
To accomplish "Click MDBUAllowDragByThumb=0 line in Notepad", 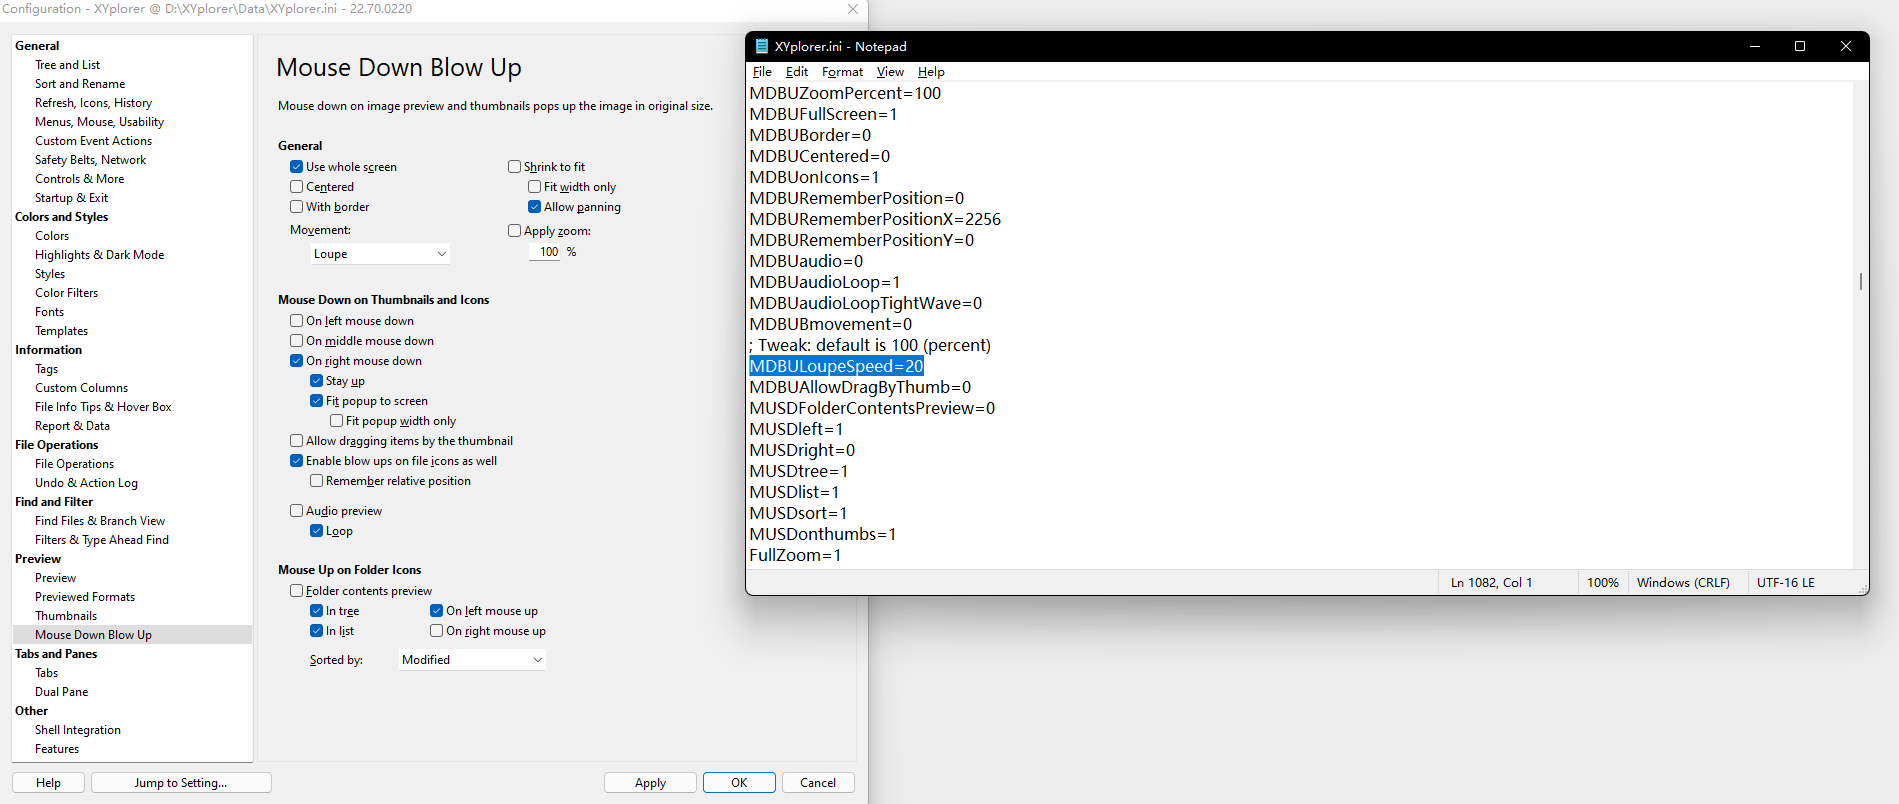I will pyautogui.click(x=860, y=387).
